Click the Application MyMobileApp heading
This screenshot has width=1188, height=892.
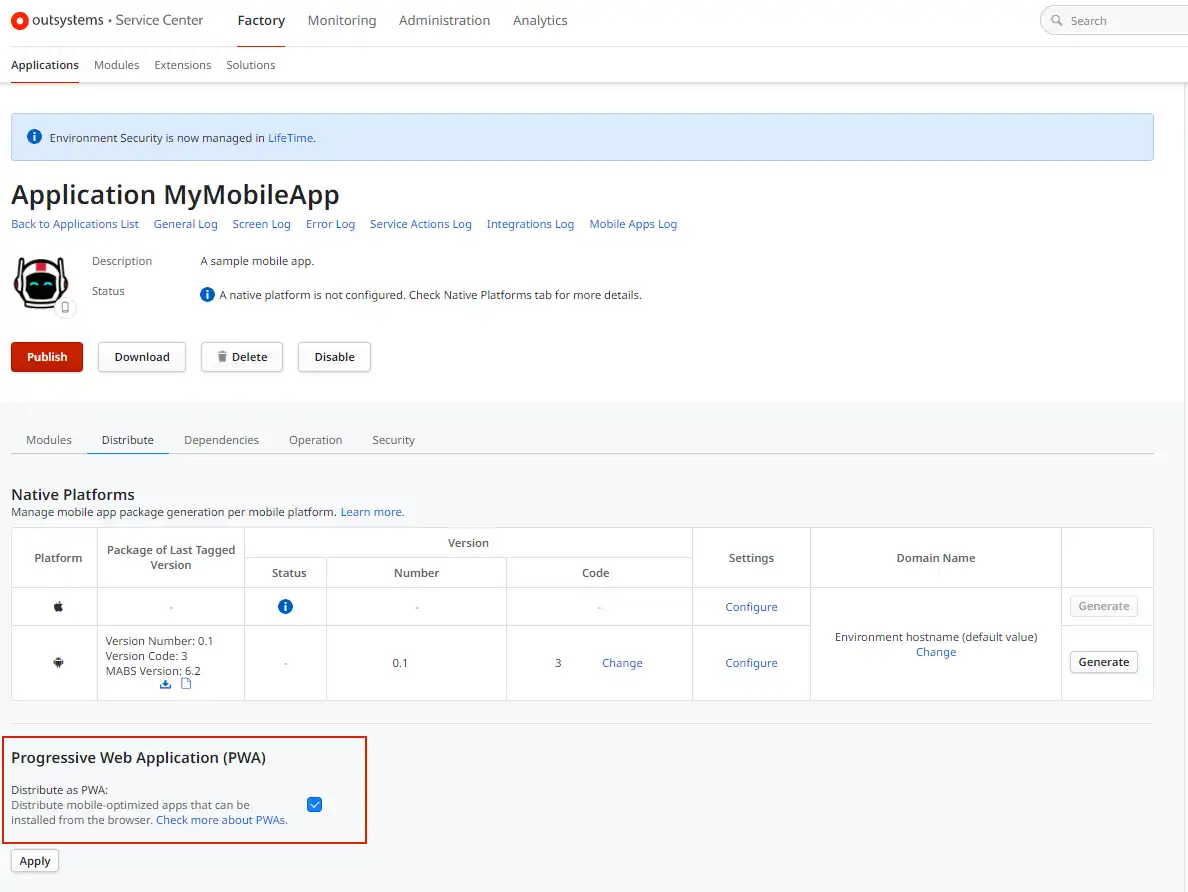tap(175, 195)
